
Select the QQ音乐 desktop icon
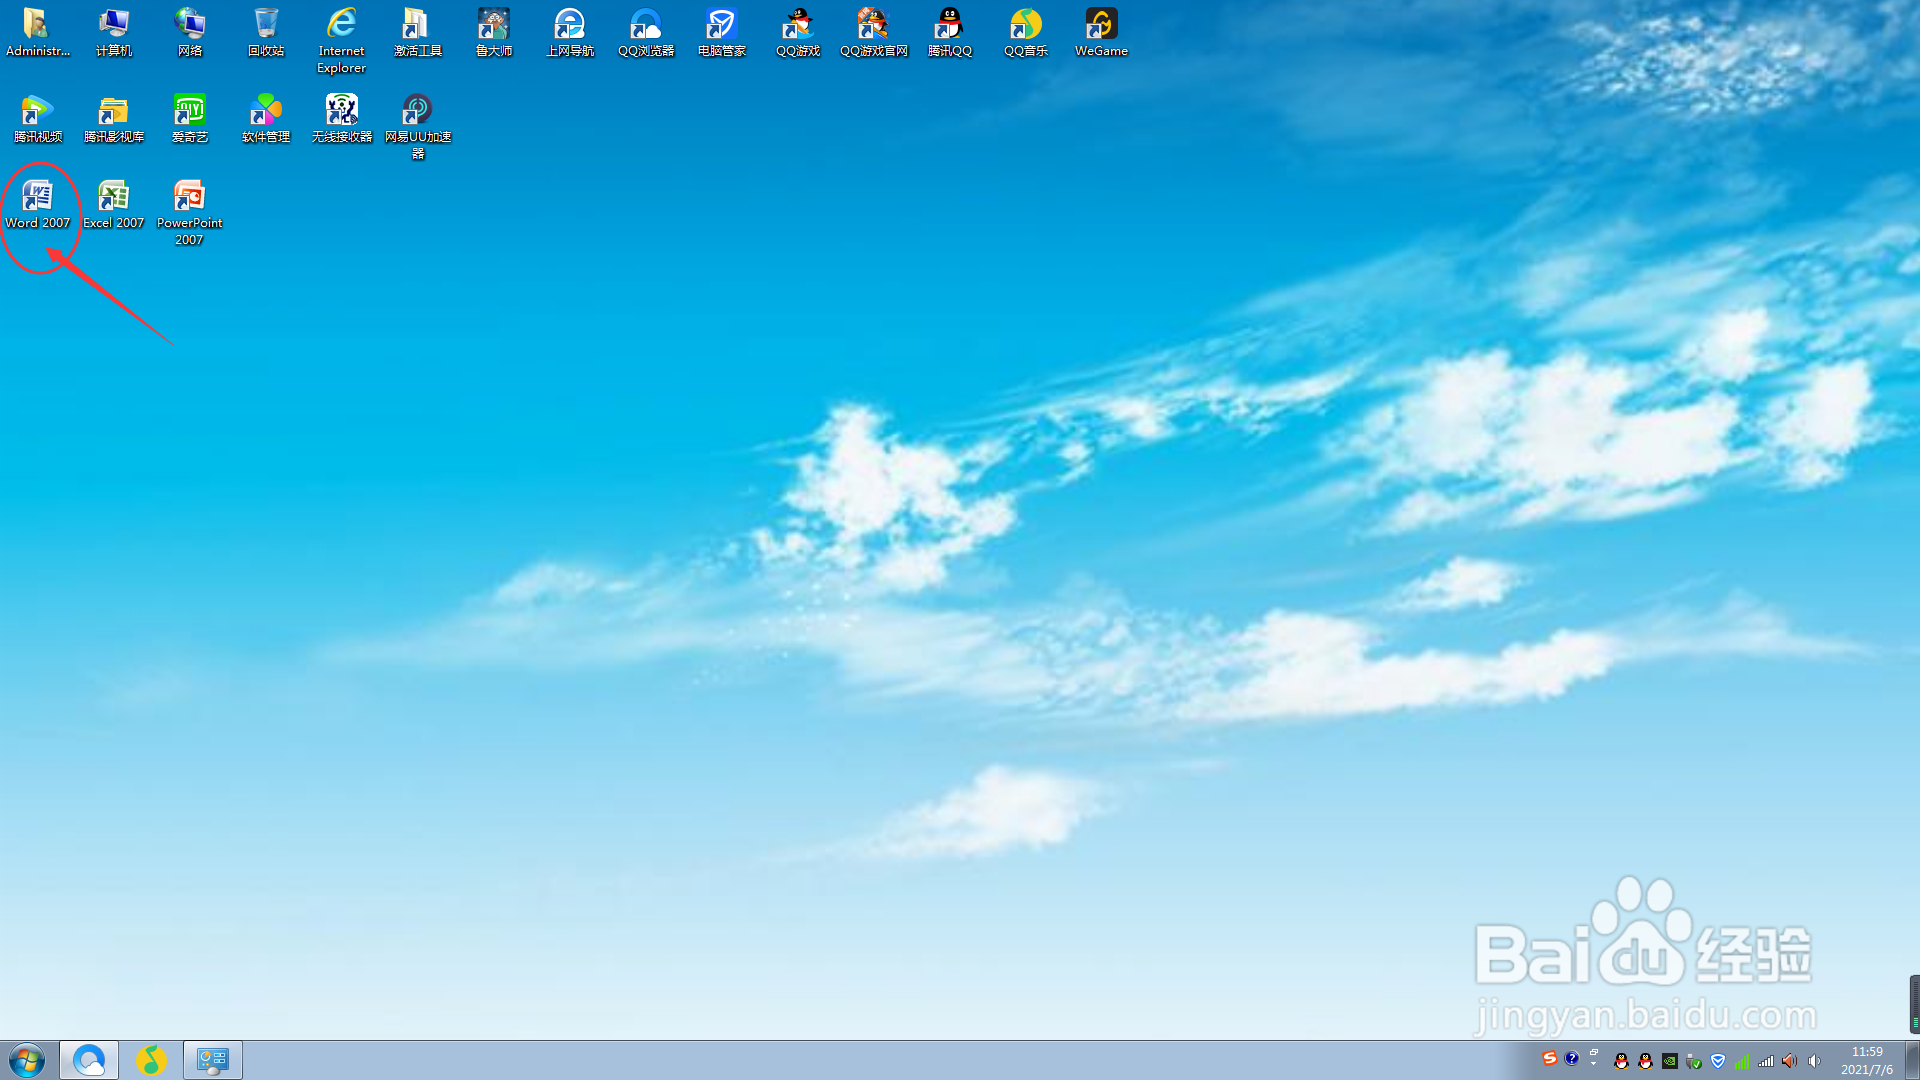click(x=1025, y=25)
